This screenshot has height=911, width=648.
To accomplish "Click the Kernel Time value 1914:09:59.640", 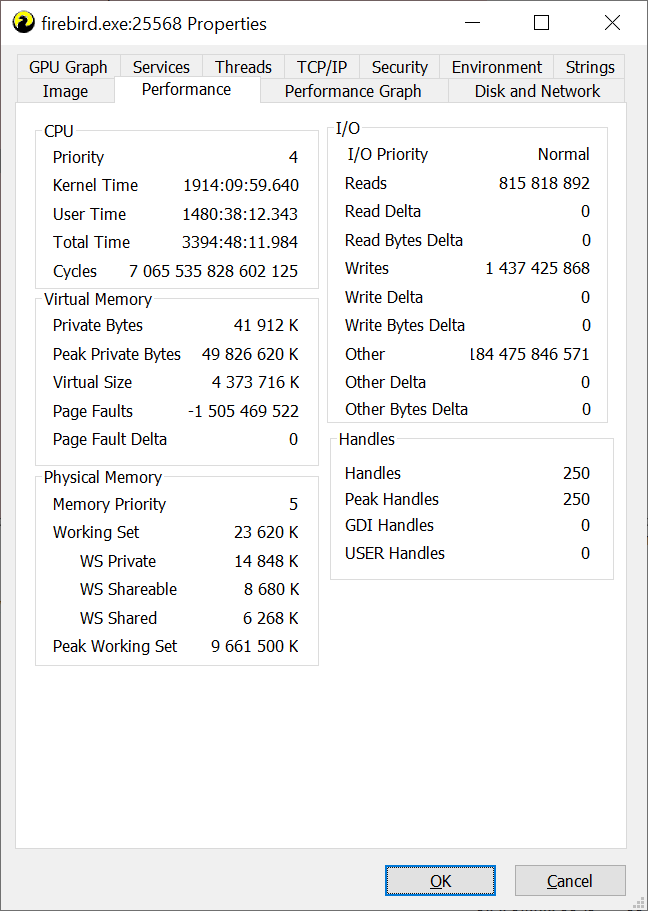I will click(241, 185).
